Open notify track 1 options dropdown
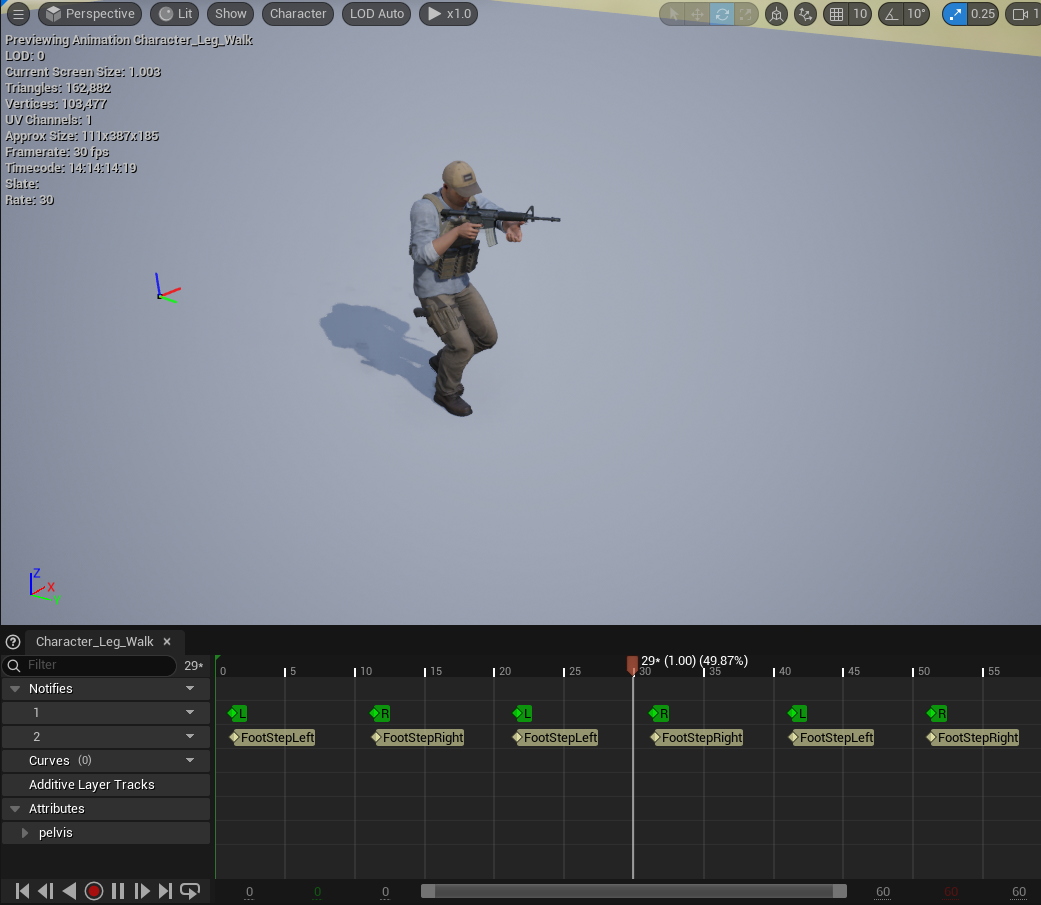 [190, 712]
